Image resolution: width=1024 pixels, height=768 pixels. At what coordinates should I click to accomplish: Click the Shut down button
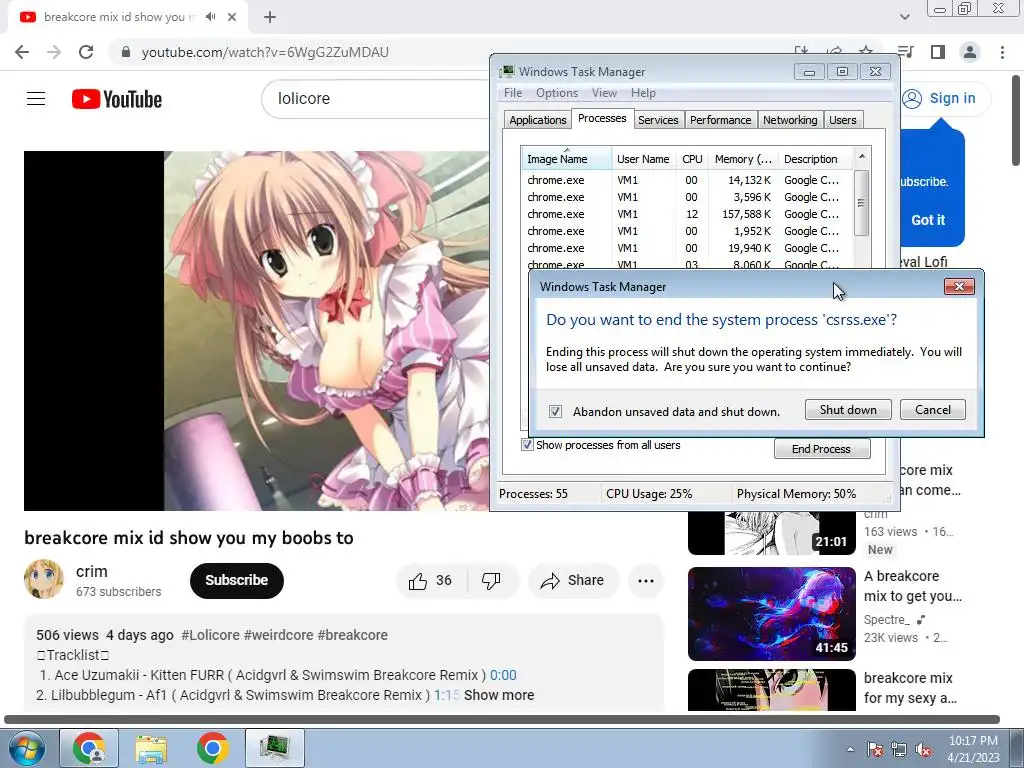[848, 409]
